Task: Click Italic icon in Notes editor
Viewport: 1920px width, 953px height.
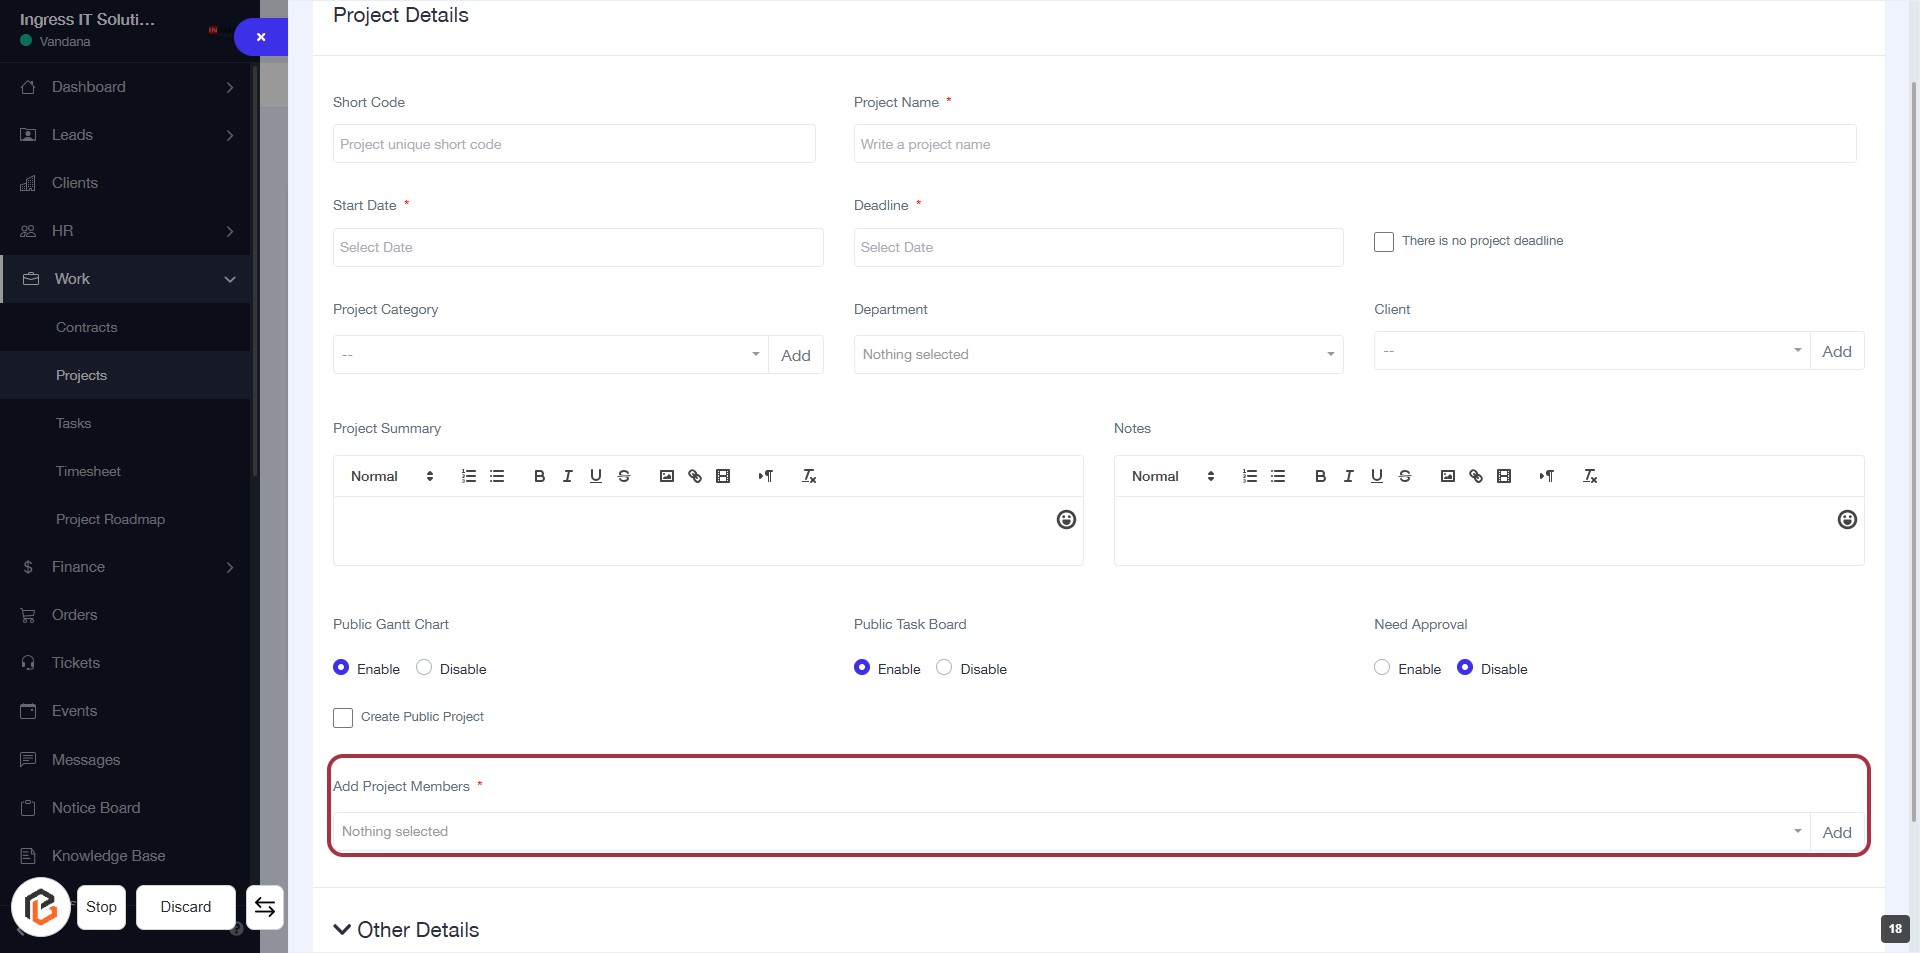Action: click(x=1348, y=476)
